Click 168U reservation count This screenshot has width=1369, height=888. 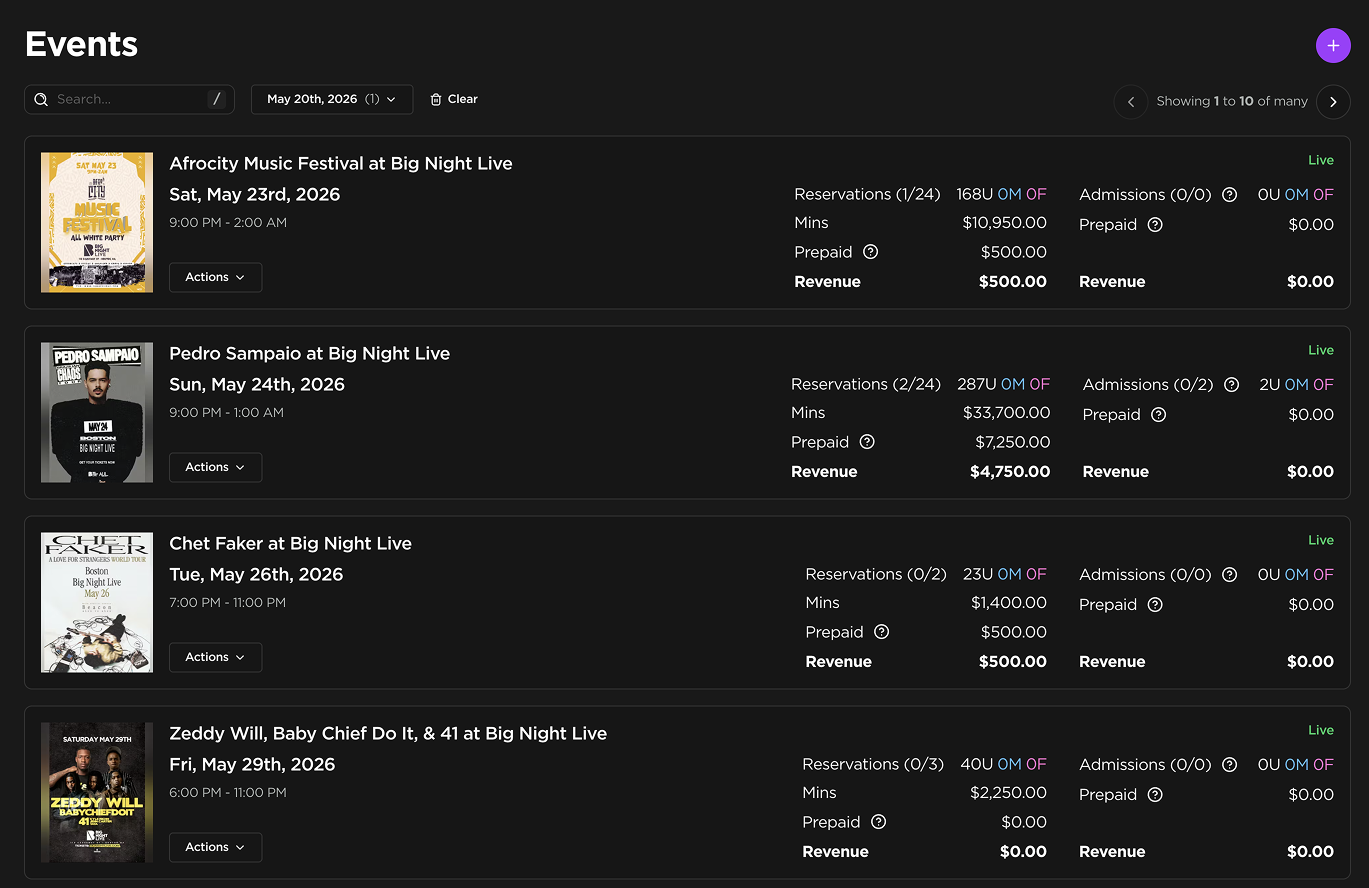pyautogui.click(x=974, y=194)
